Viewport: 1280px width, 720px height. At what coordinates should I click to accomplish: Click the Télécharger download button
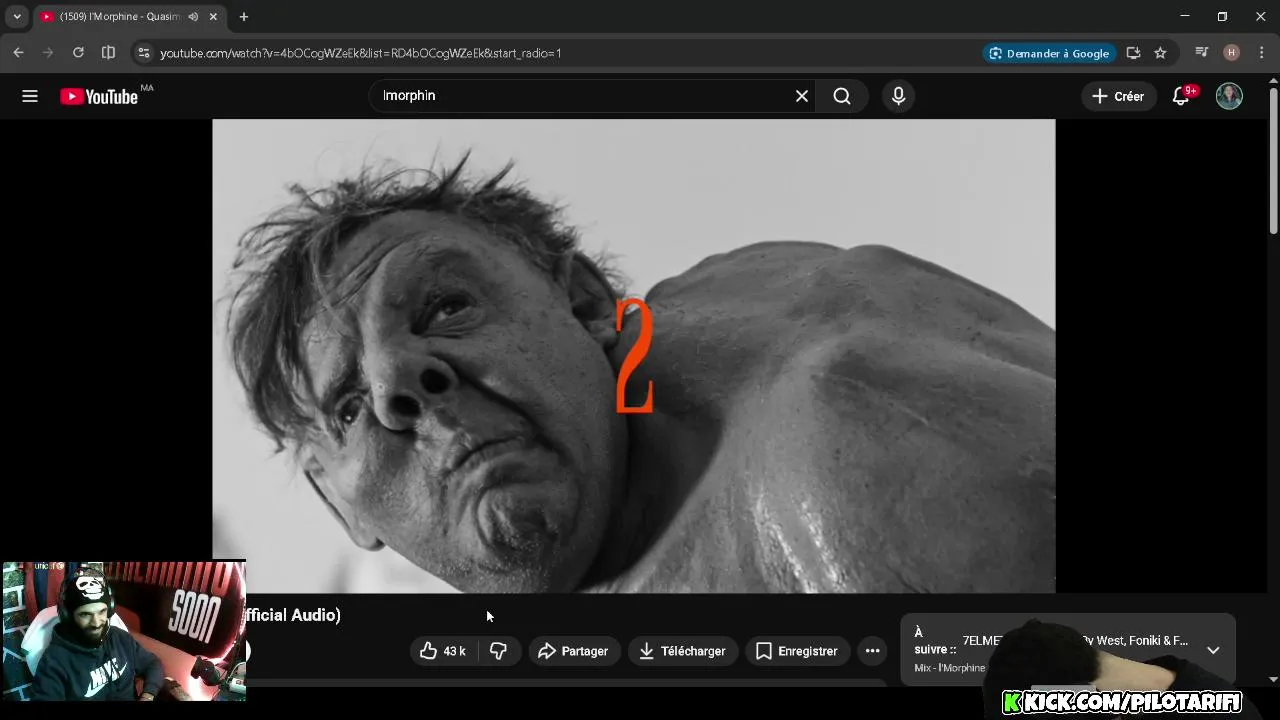click(x=683, y=651)
